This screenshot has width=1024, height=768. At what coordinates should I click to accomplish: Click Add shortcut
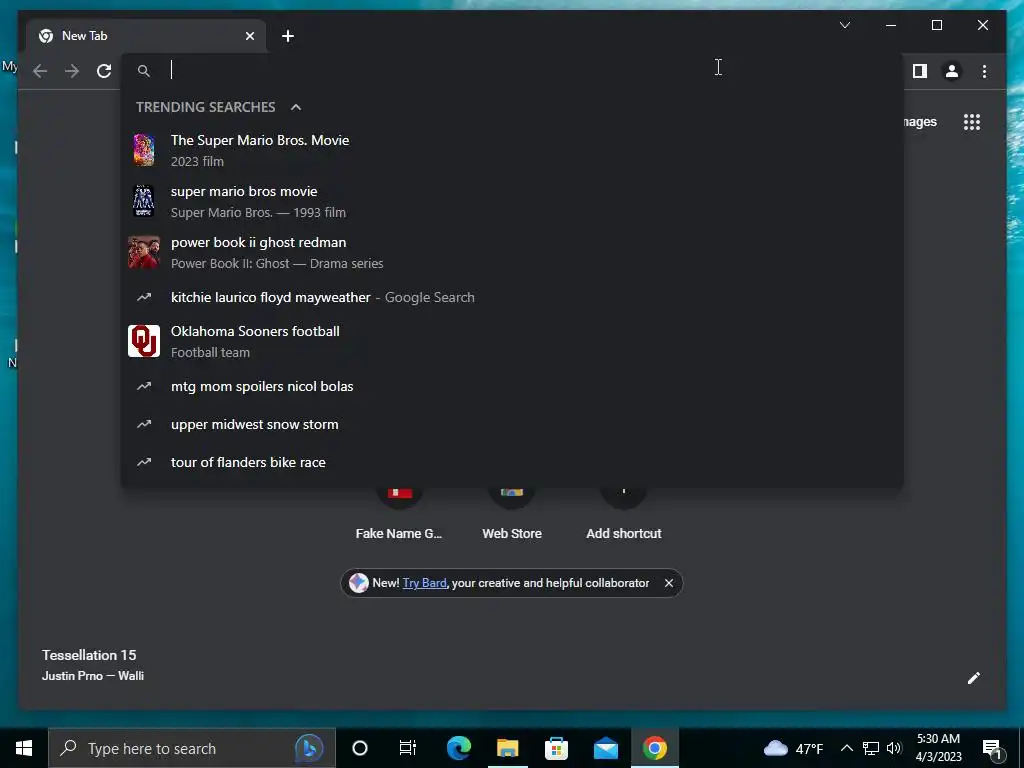624,516
